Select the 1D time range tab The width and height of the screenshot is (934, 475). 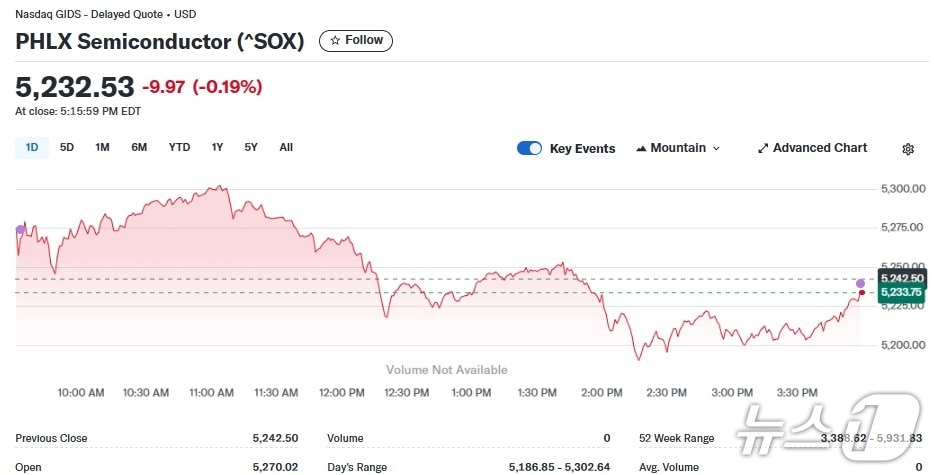coord(32,148)
